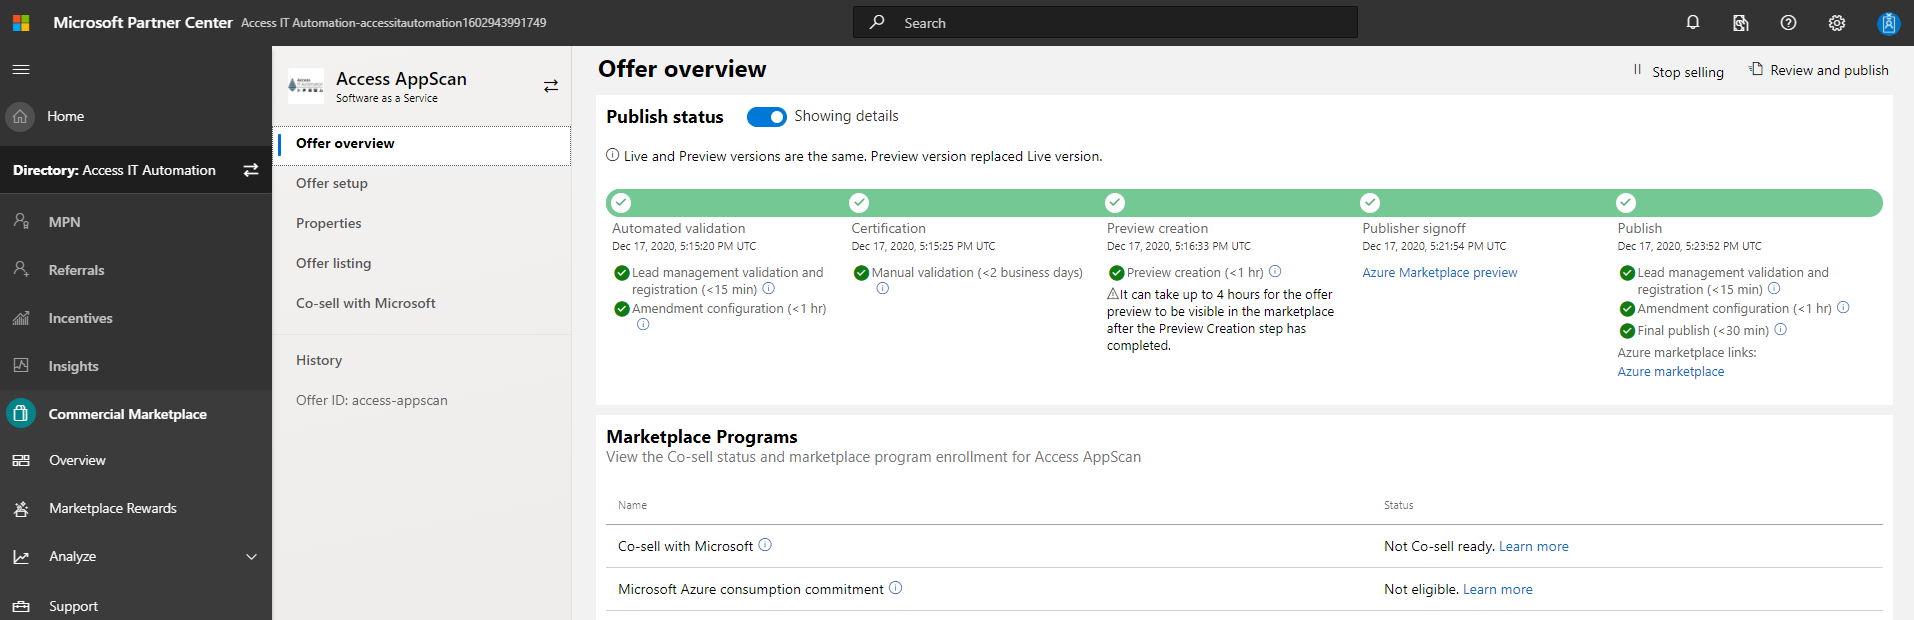Screen dimensions: 1914x620
Task: Click Stop selling button
Action: coord(1678,71)
